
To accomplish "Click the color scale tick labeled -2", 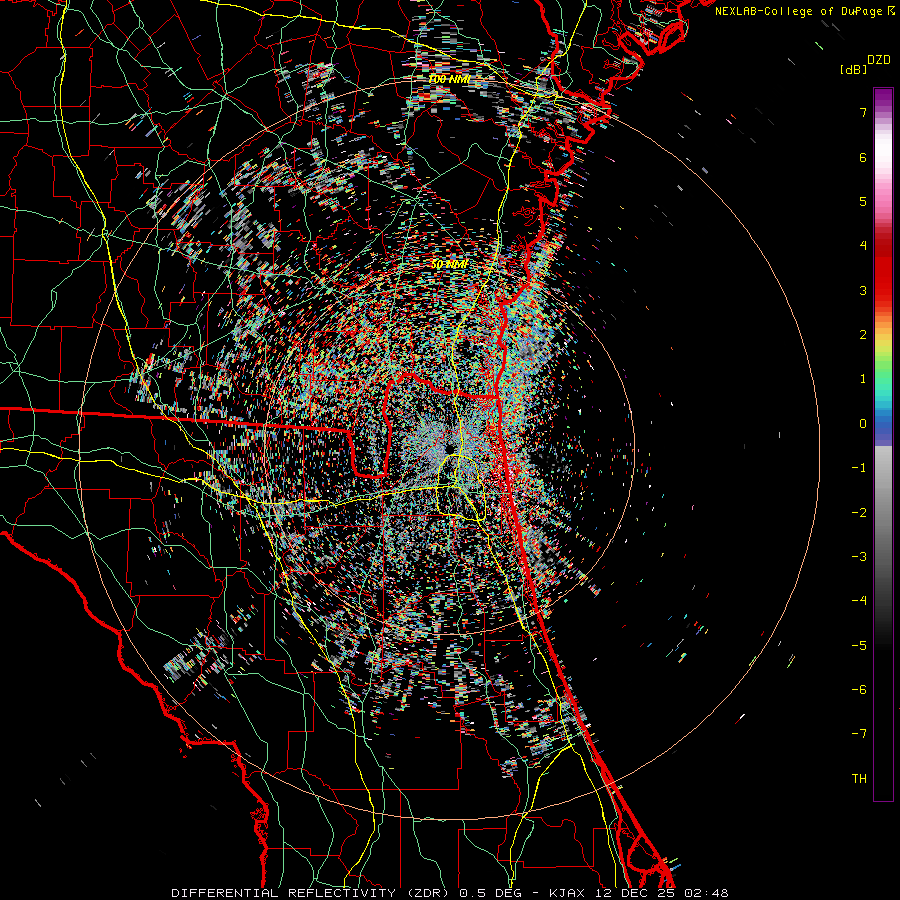I will point(859,513).
